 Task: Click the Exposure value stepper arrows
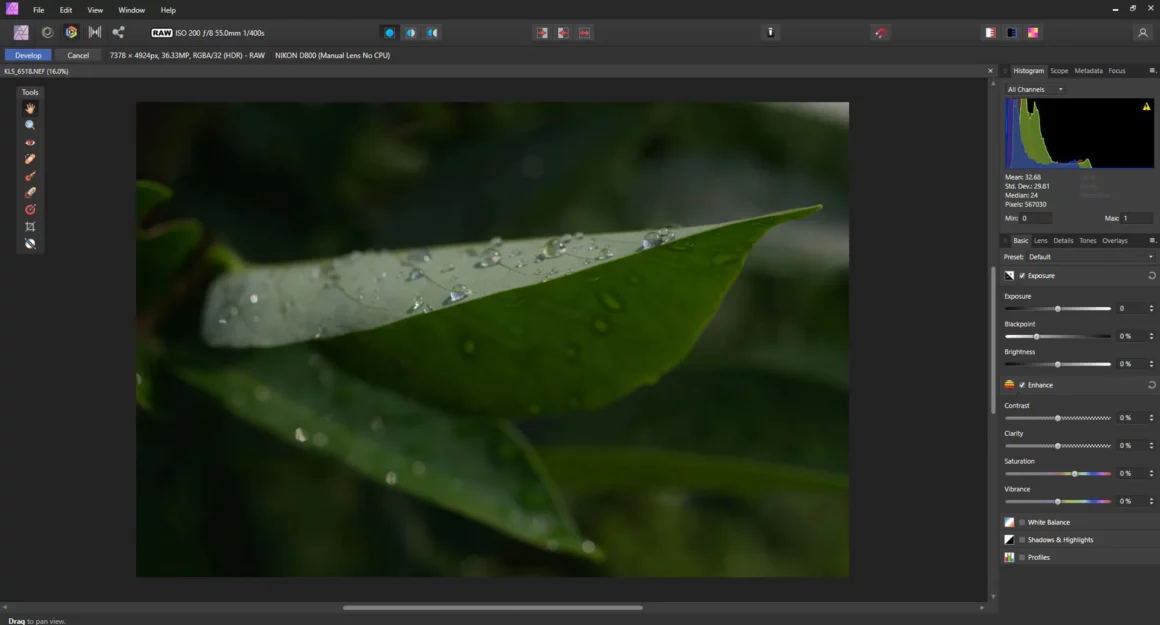coord(1151,308)
